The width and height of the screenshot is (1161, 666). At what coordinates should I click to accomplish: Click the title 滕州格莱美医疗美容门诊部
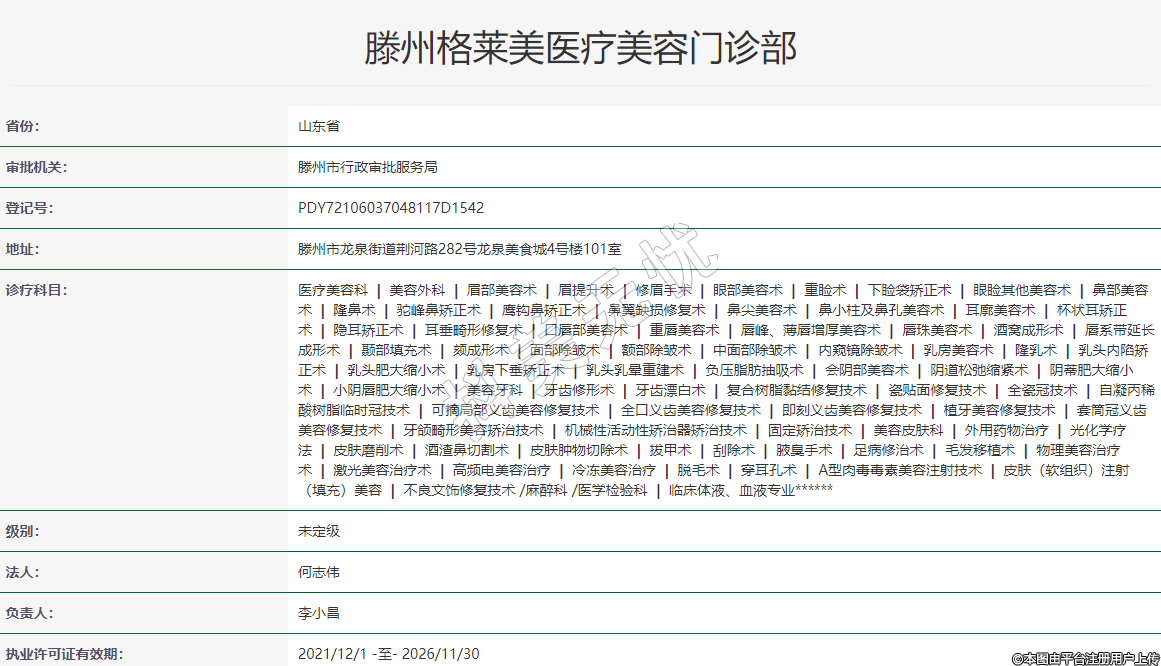(580, 48)
